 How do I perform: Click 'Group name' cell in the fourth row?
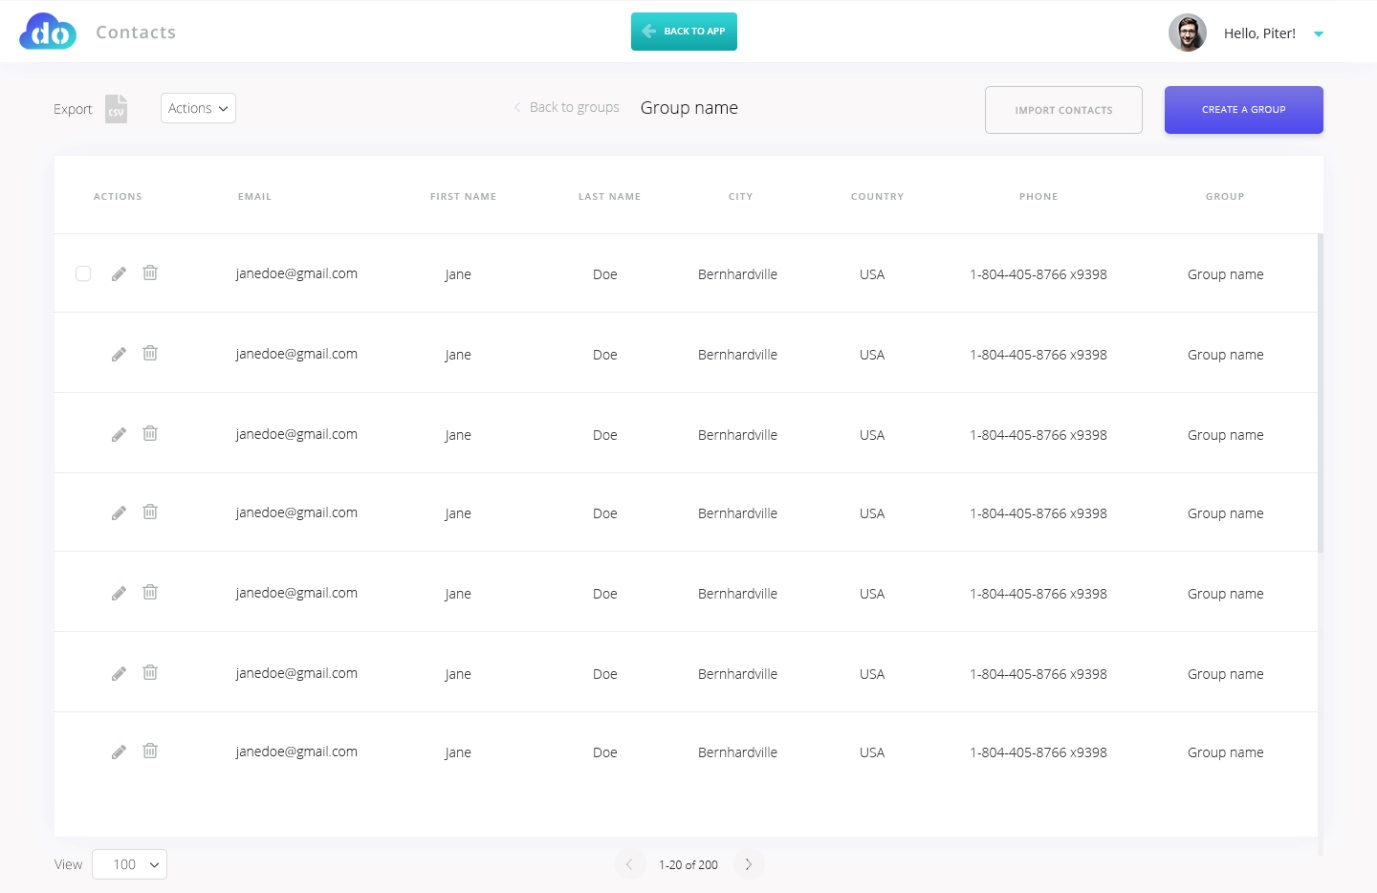pos(1225,513)
